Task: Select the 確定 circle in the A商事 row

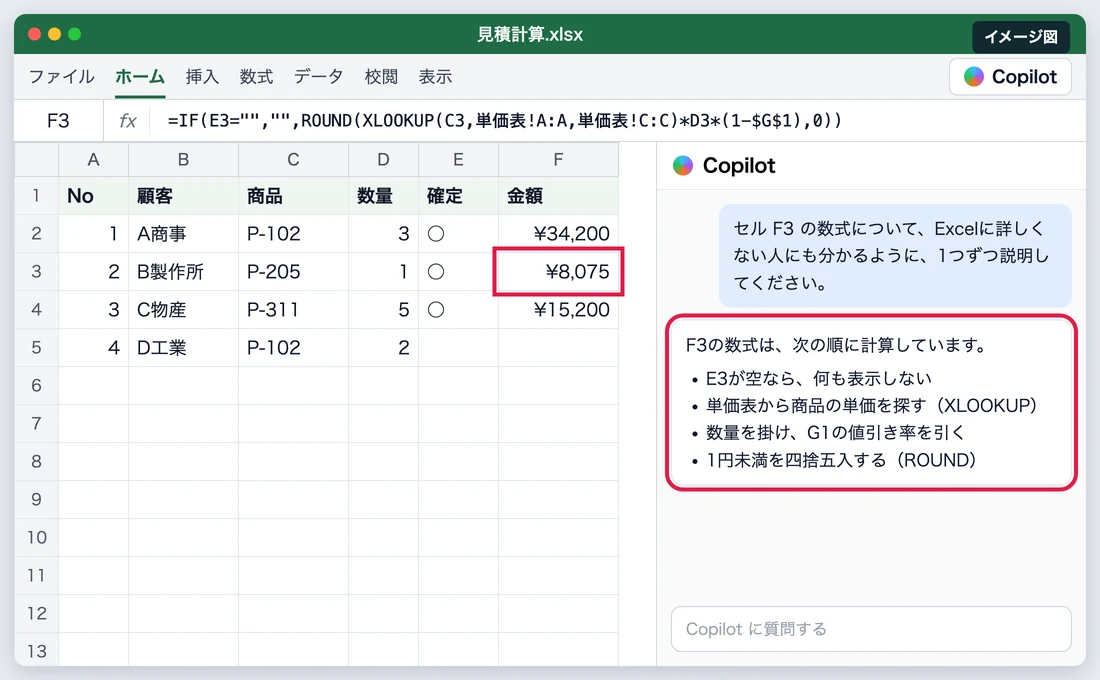Action: click(436, 234)
